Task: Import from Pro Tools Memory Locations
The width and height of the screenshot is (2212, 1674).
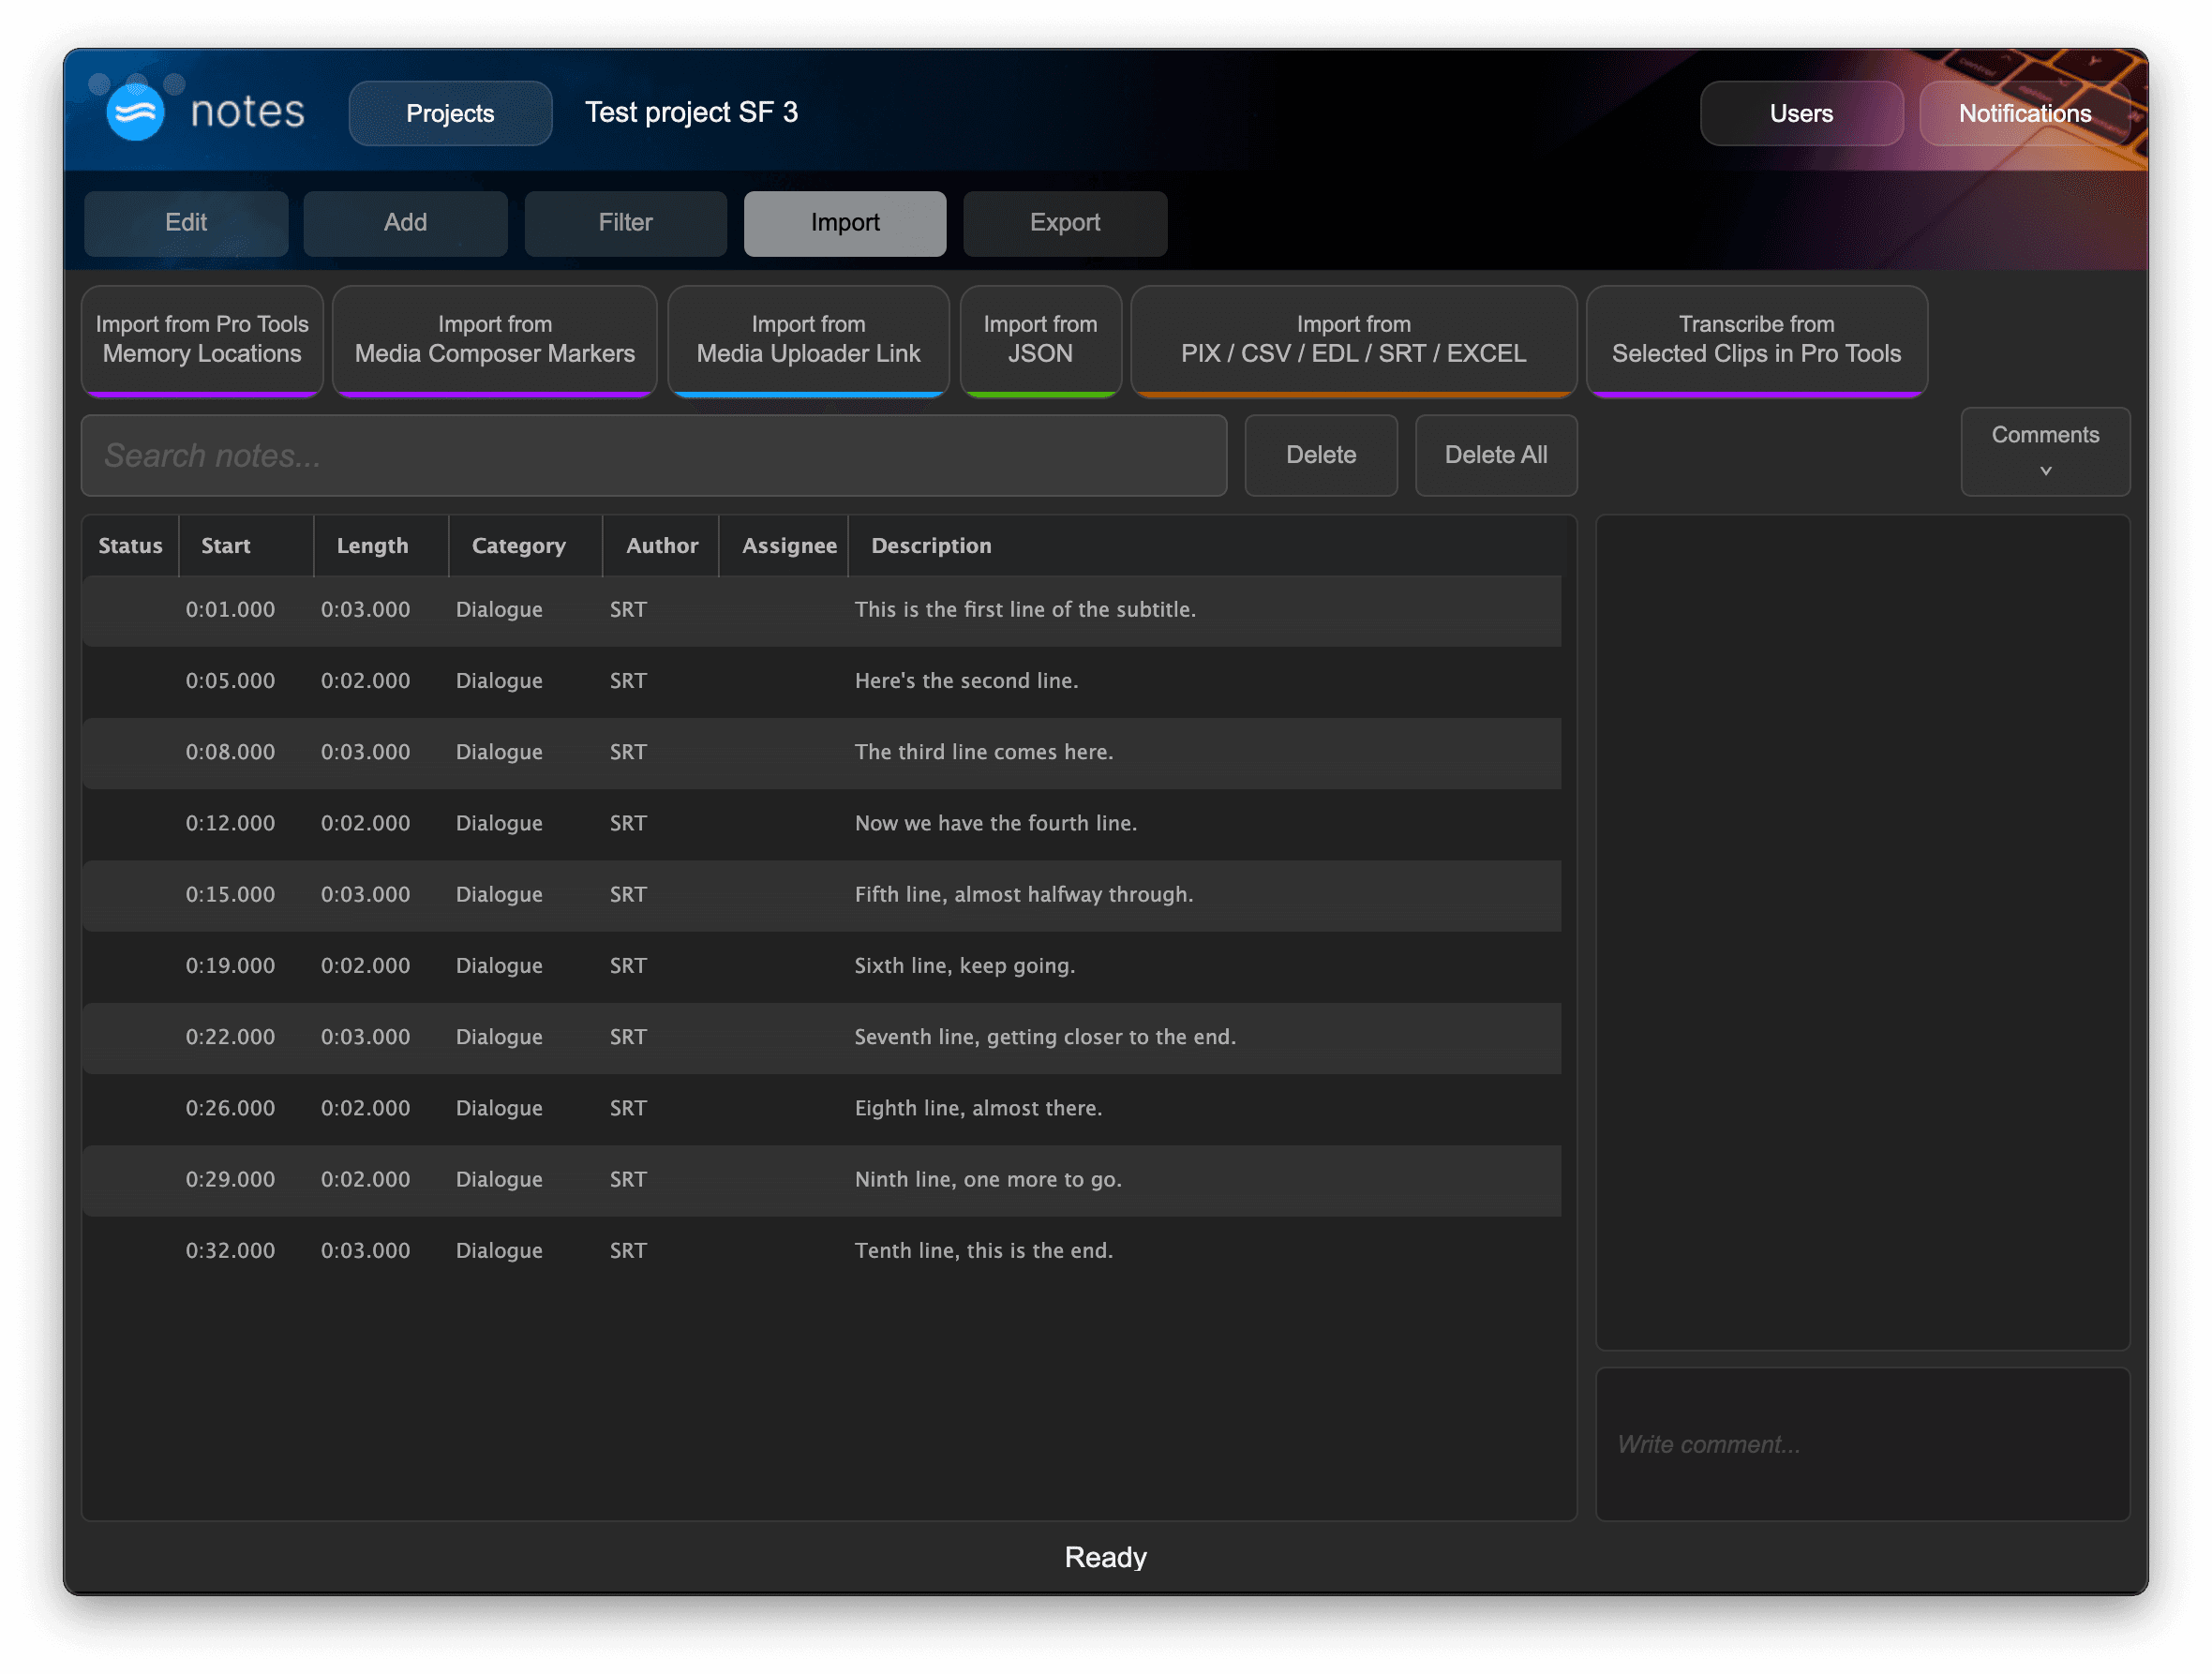Action: [x=201, y=340]
